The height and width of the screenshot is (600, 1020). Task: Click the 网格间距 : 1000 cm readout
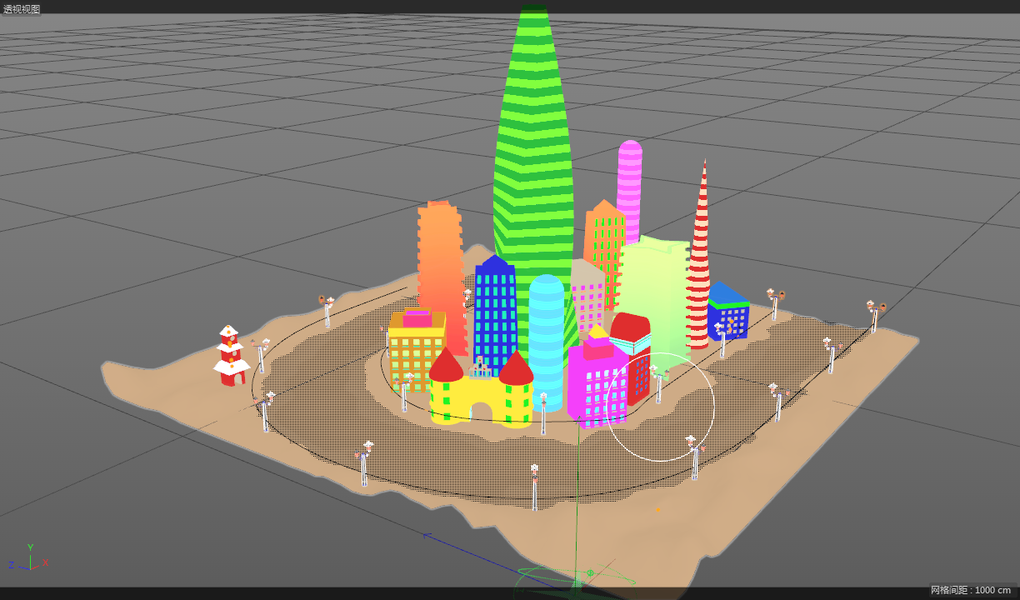point(970,590)
